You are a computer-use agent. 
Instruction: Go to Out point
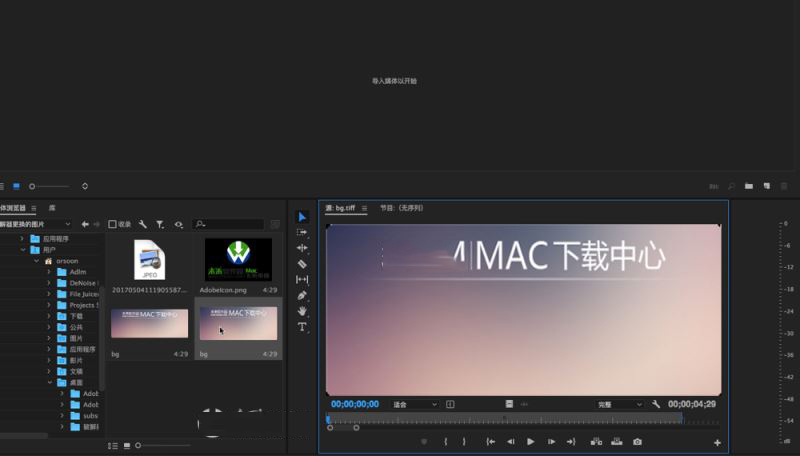click(x=571, y=442)
